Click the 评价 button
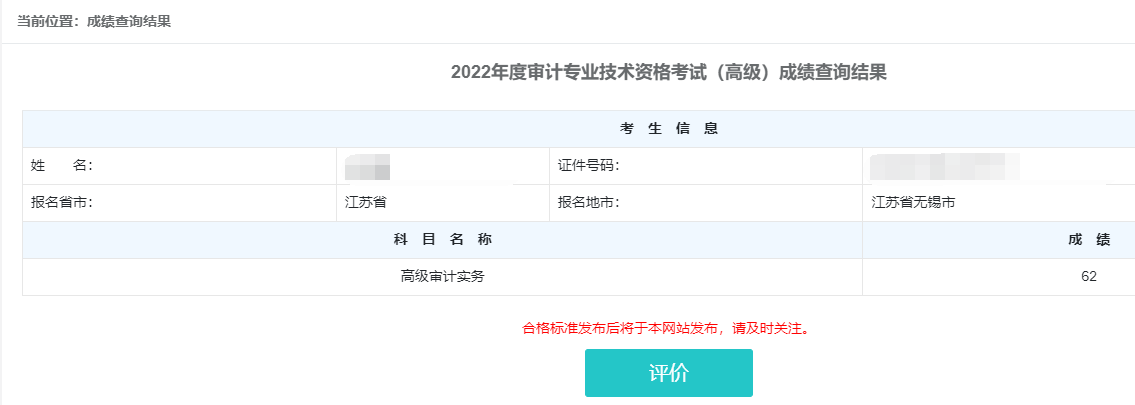This screenshot has width=1135, height=405. point(668,373)
